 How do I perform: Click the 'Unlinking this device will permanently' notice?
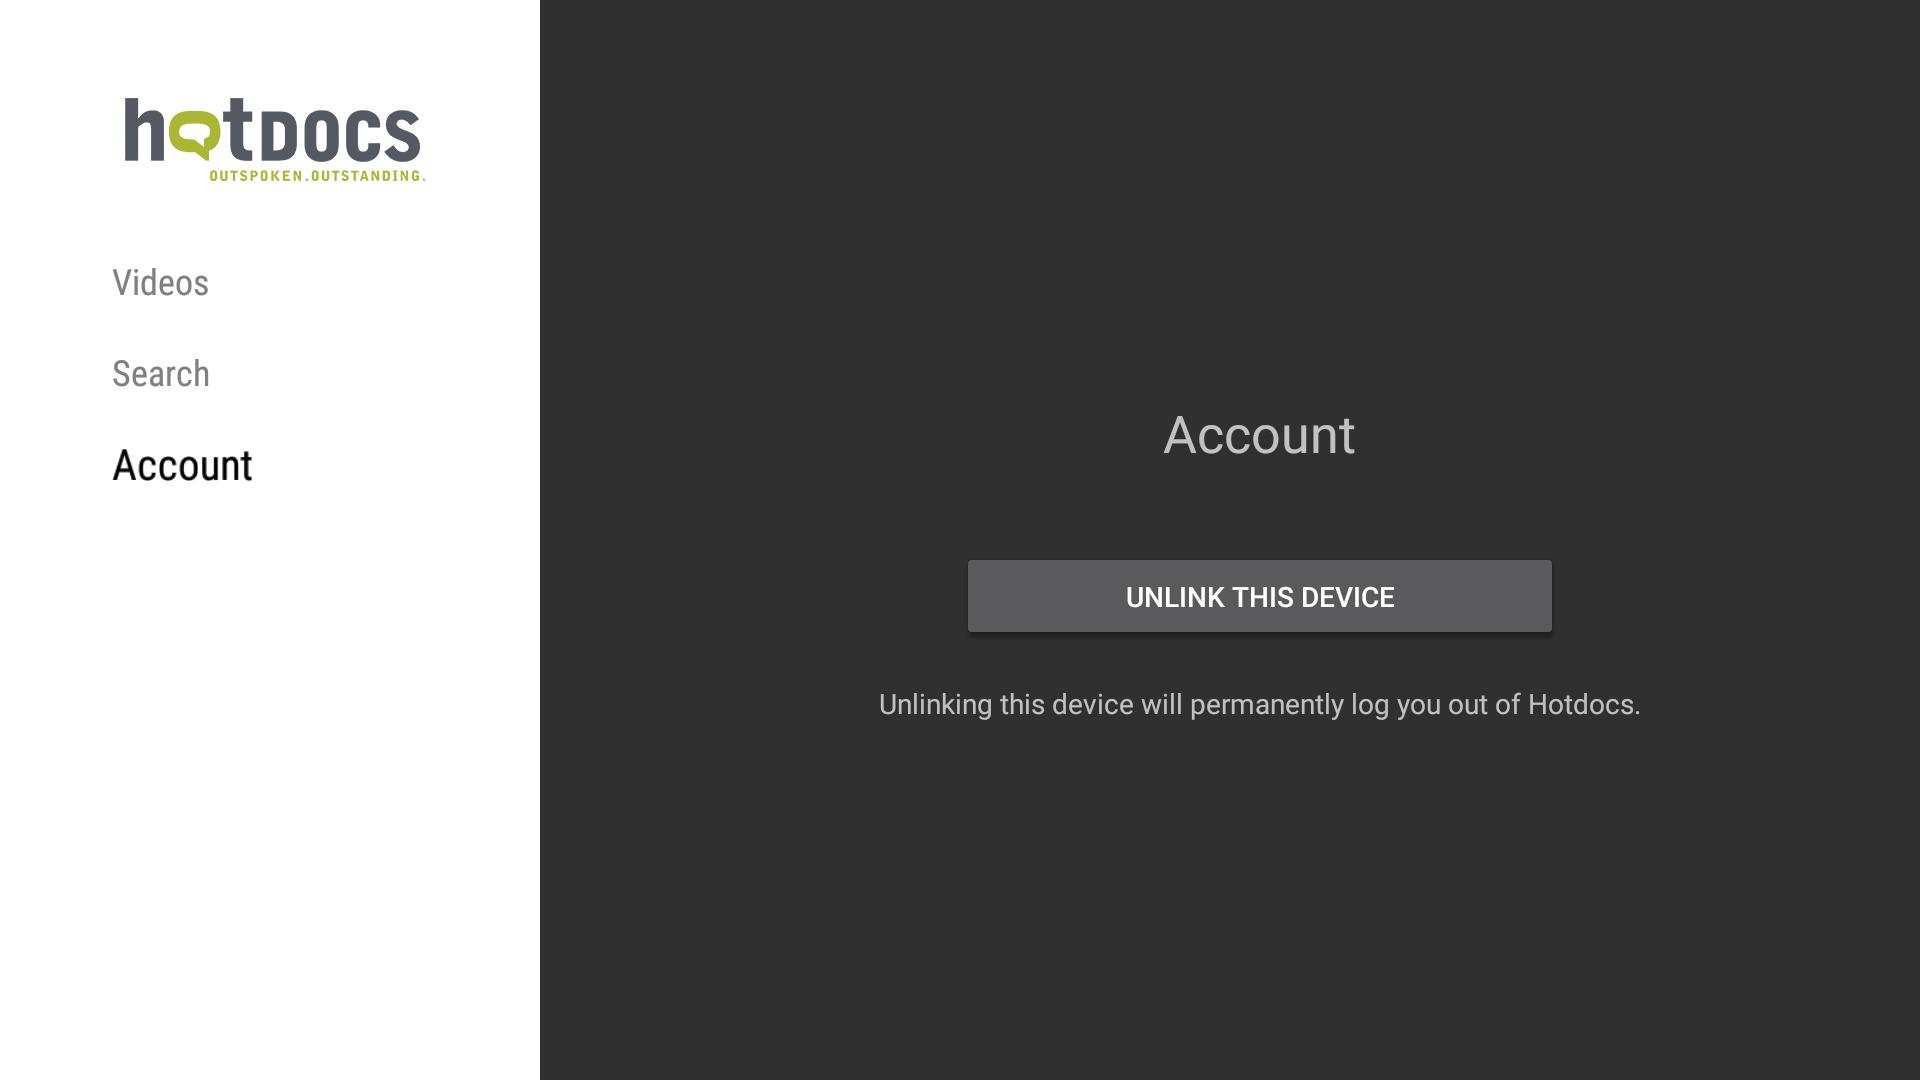tap(1259, 705)
